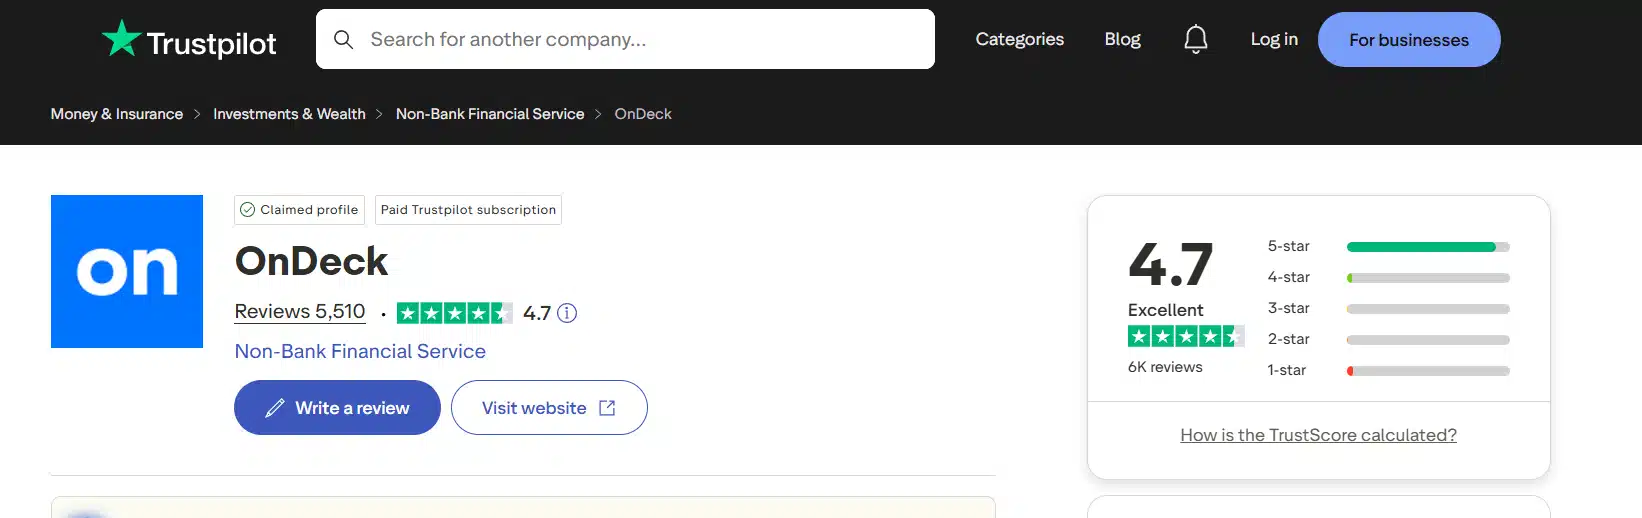Click the Claimed profile checkmark badge
The image size is (1642, 518).
[299, 210]
